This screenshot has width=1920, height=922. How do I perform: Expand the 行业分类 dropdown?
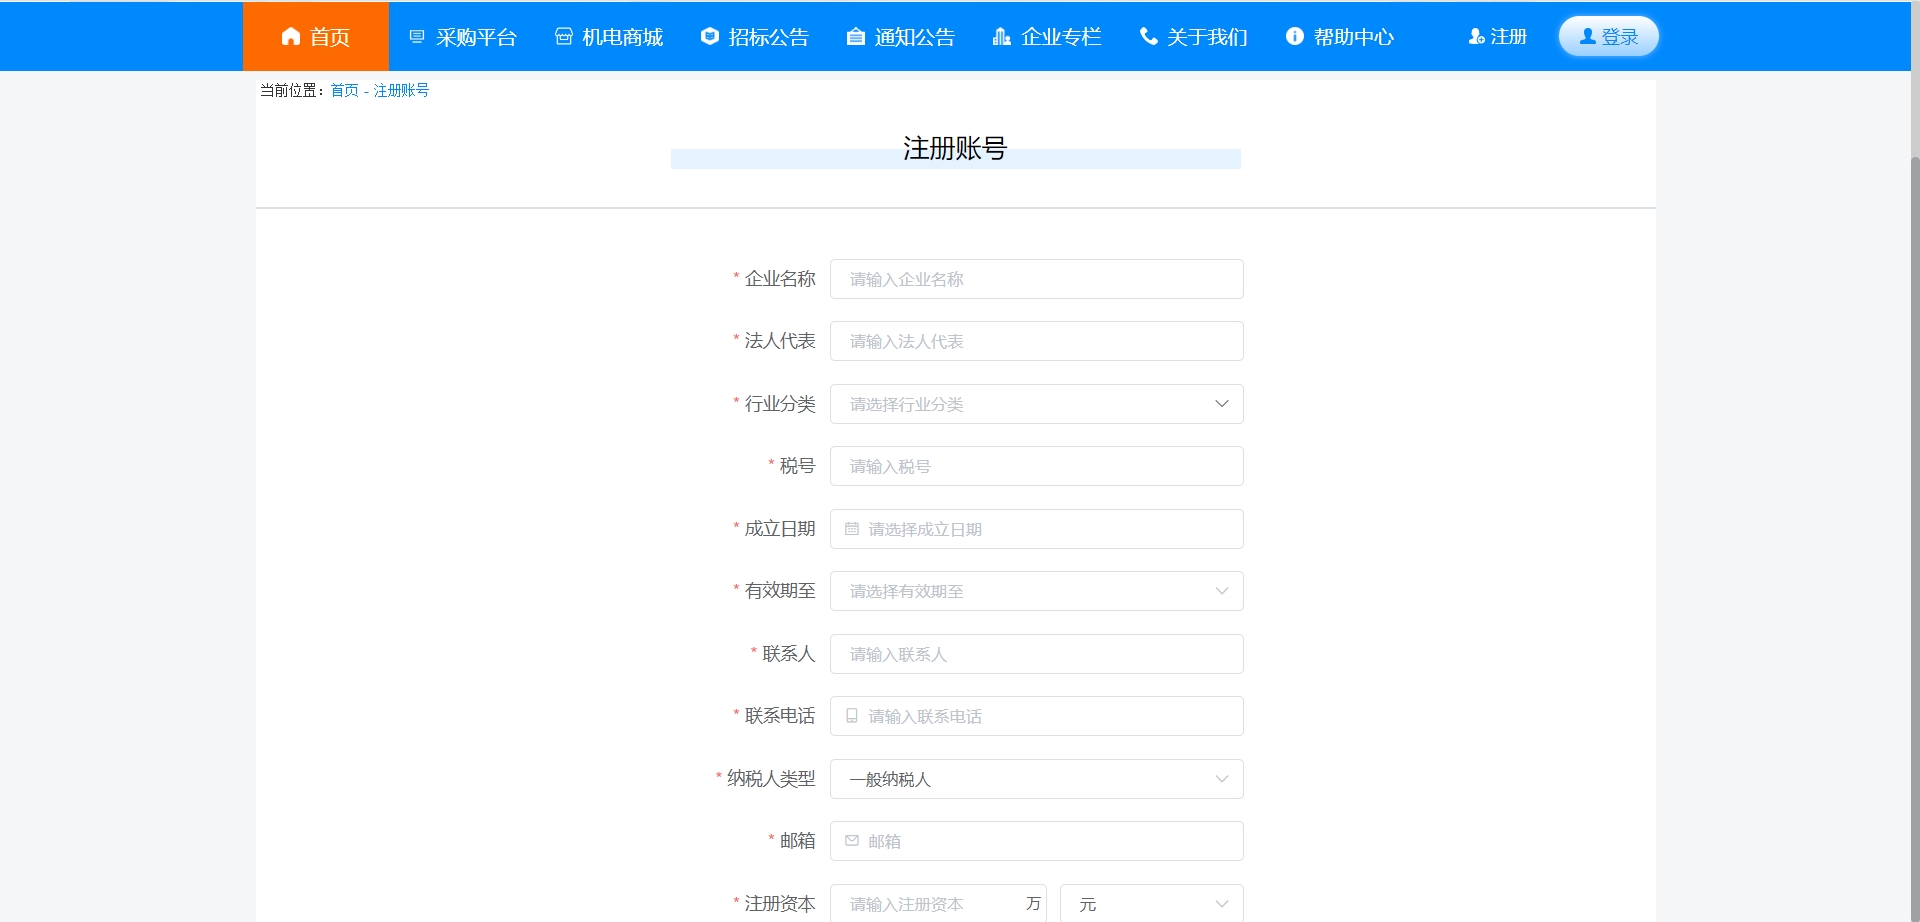coord(1036,404)
